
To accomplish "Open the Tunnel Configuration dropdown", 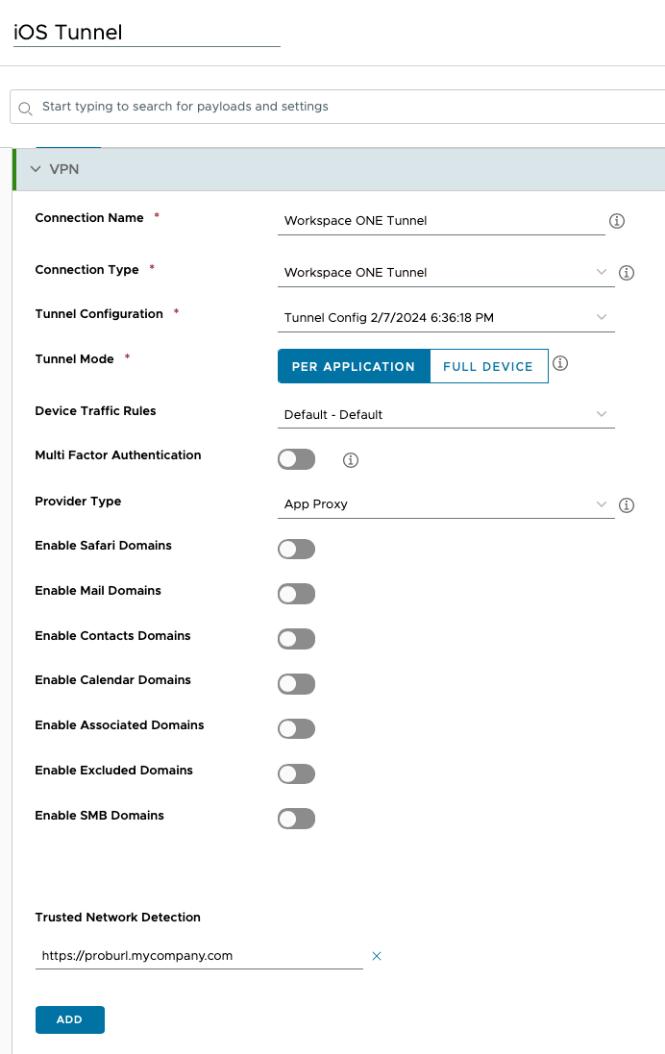I will point(445,318).
